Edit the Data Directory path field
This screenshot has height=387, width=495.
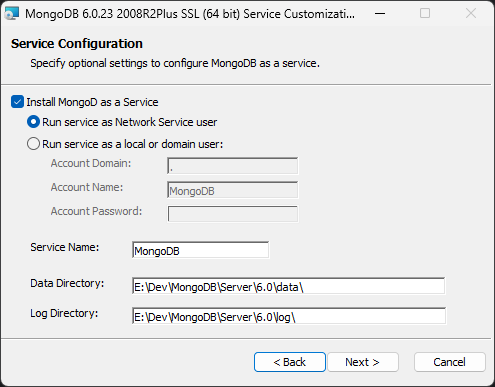(x=289, y=286)
